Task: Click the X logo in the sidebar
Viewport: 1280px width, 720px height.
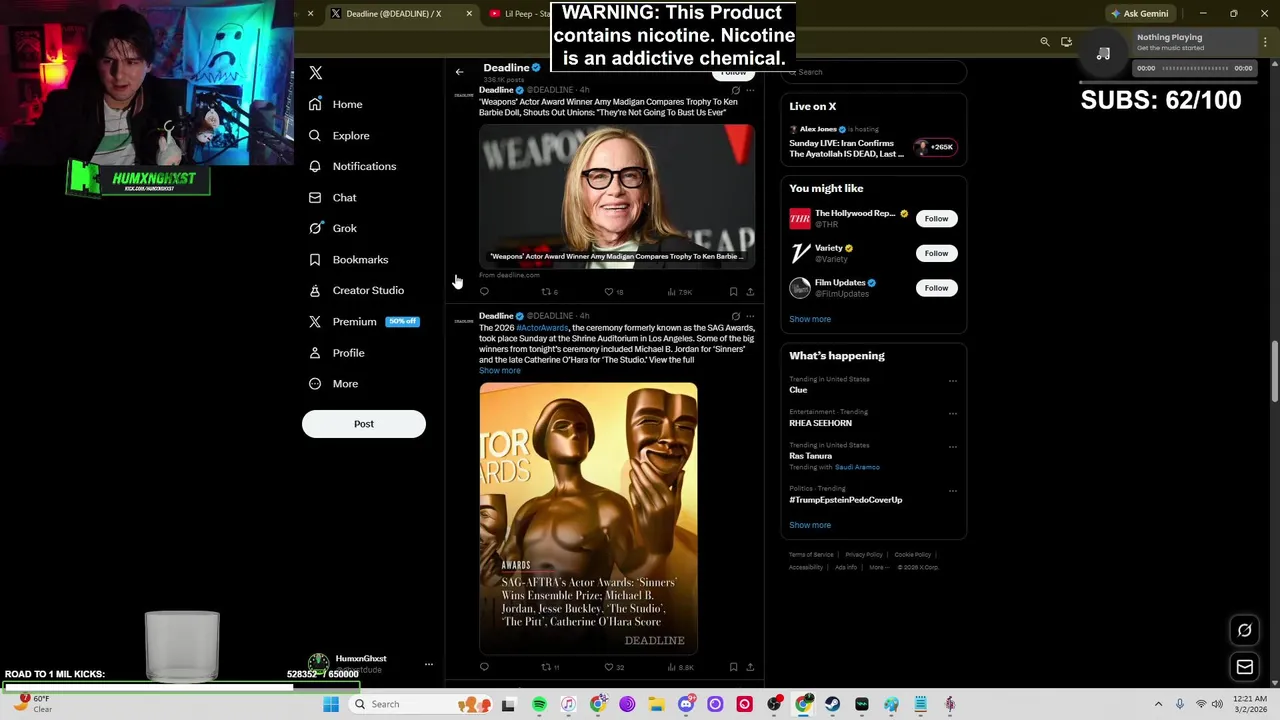Action: click(x=316, y=73)
